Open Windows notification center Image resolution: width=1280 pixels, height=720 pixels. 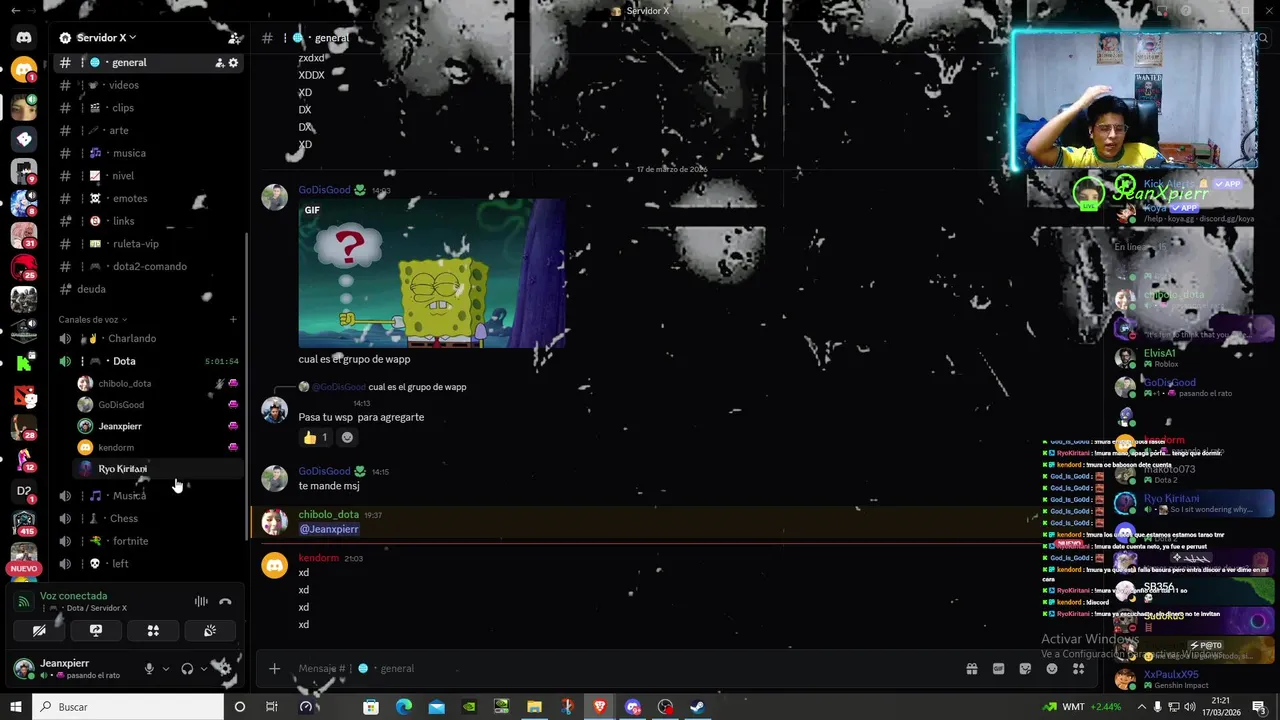[x=1259, y=707]
